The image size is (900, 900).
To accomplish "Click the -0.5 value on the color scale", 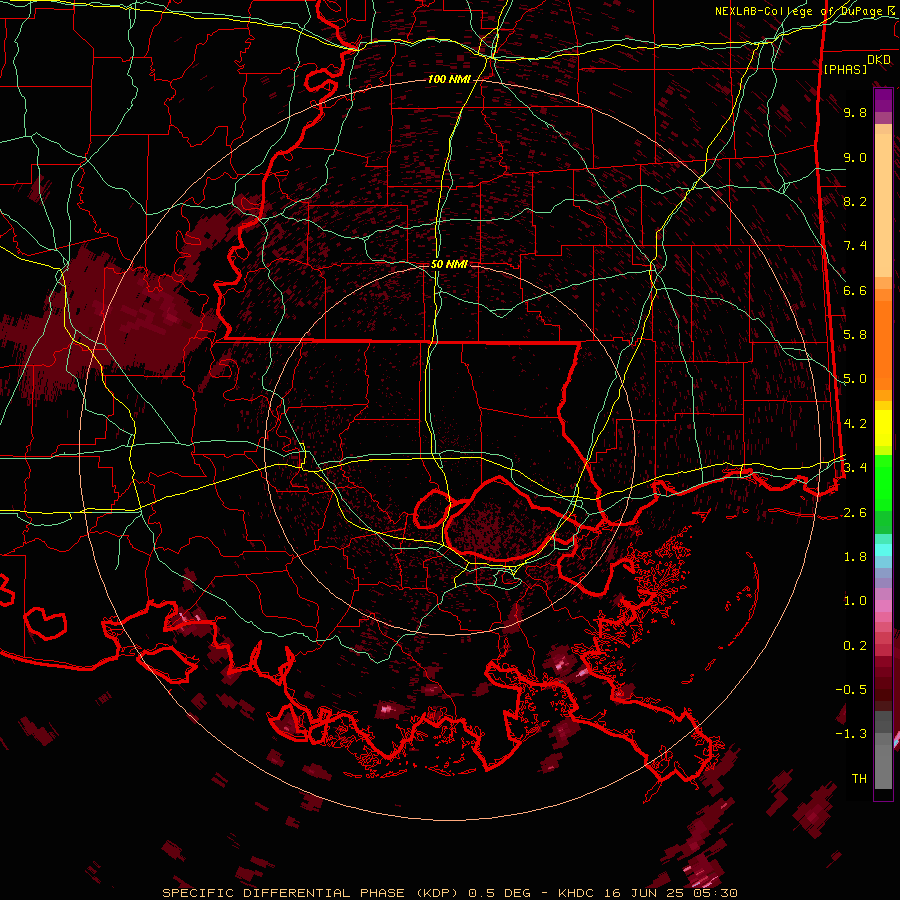I will tap(851, 690).
